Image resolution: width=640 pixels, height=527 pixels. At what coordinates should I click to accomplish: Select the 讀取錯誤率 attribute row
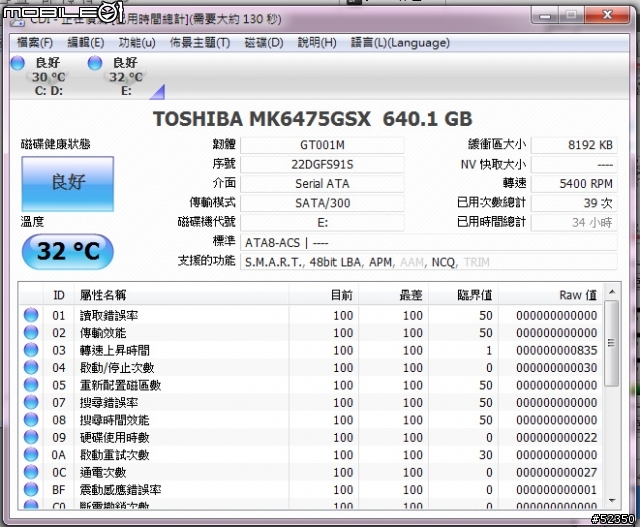pyautogui.click(x=311, y=315)
